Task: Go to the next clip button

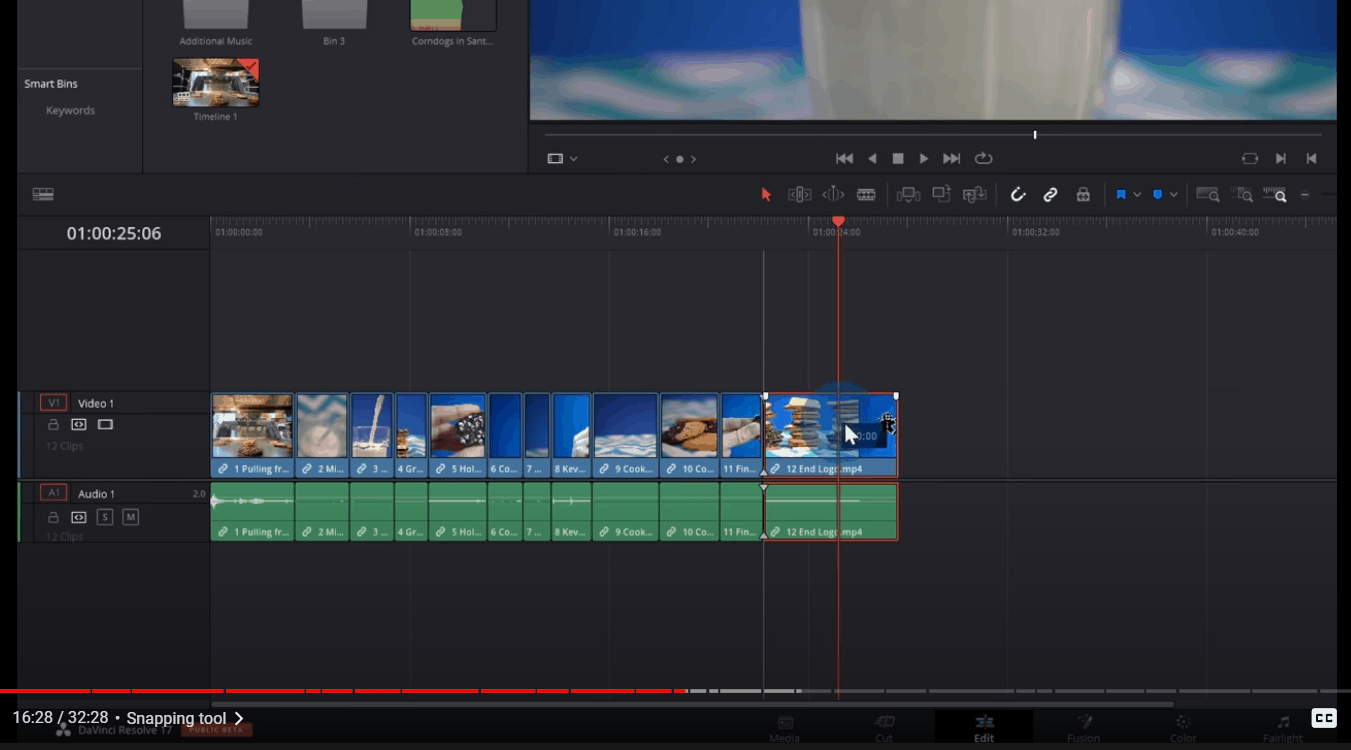Action: tap(1281, 159)
